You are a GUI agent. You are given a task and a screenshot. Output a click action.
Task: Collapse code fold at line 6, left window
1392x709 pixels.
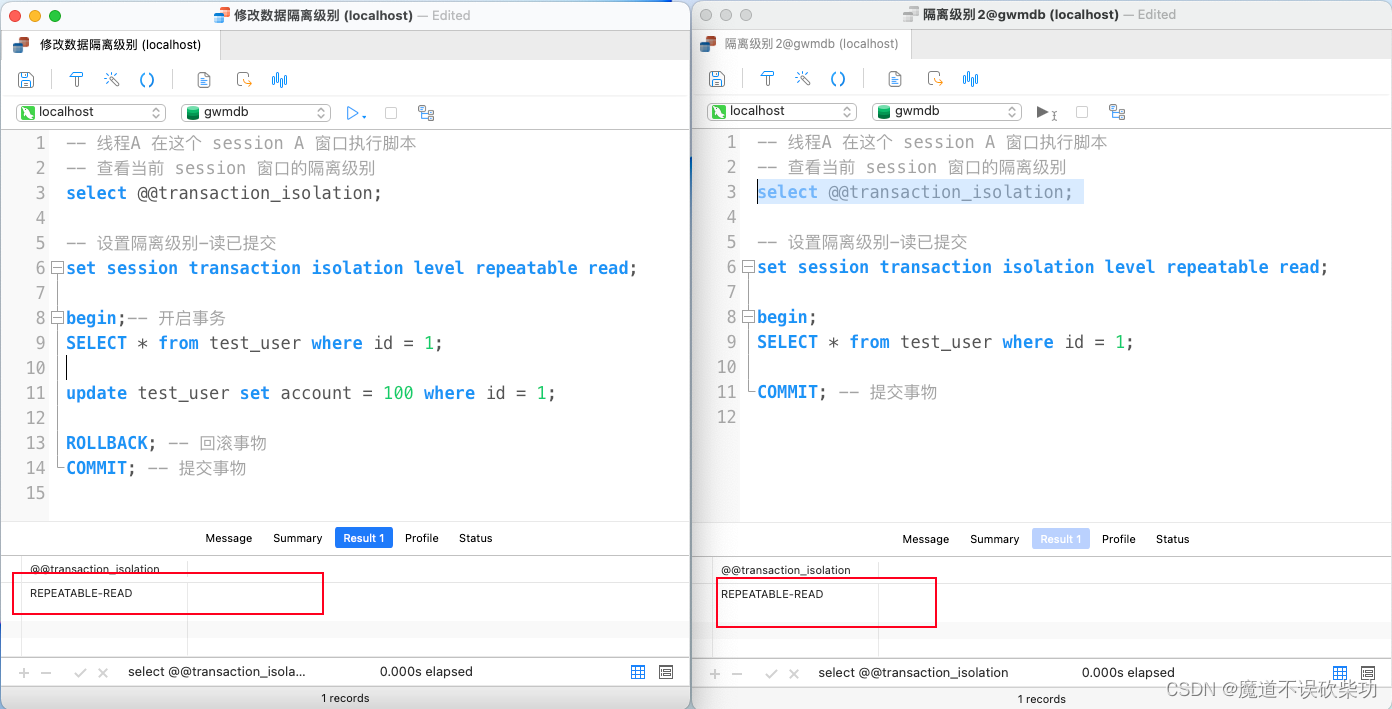pos(57,268)
